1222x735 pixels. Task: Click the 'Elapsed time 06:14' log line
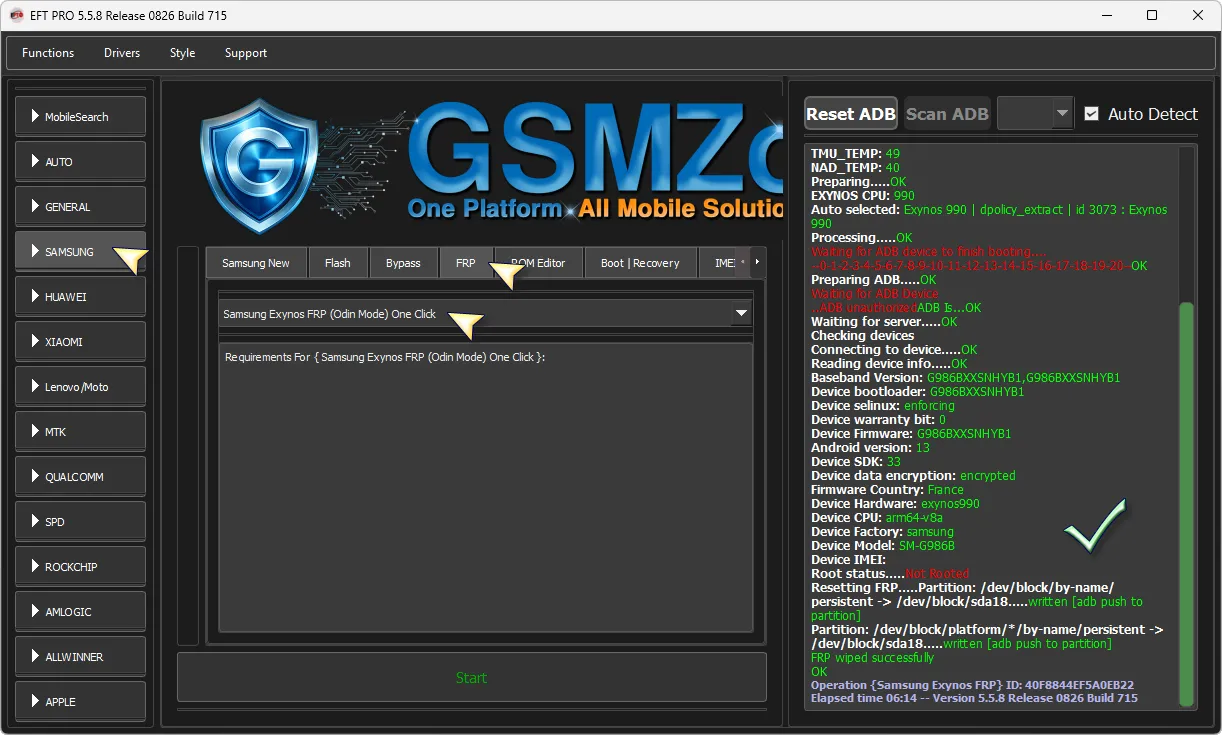pos(974,698)
